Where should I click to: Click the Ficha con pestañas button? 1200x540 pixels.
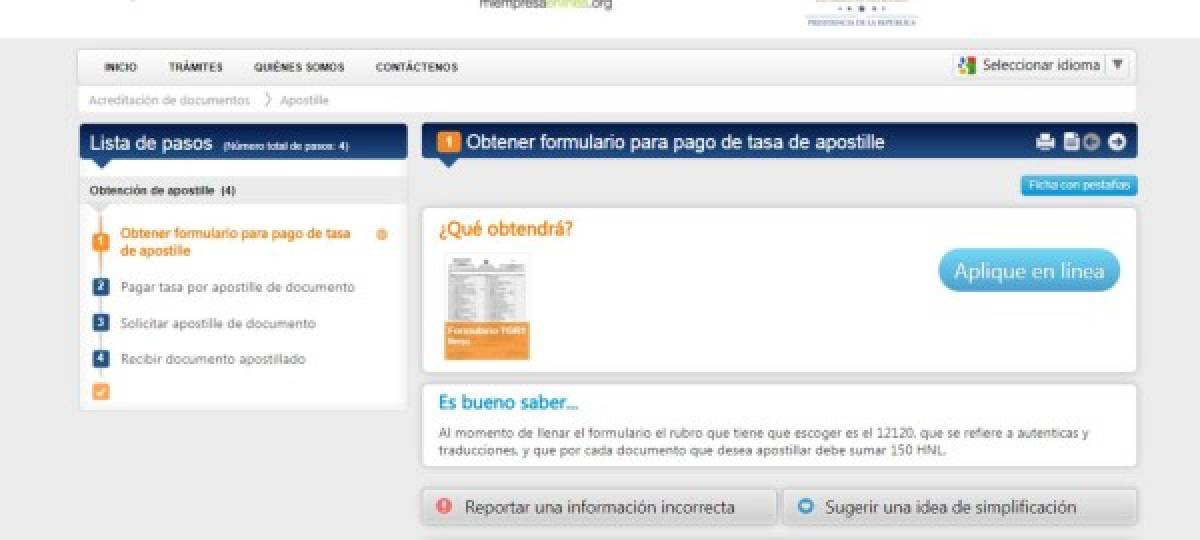pos(1079,186)
